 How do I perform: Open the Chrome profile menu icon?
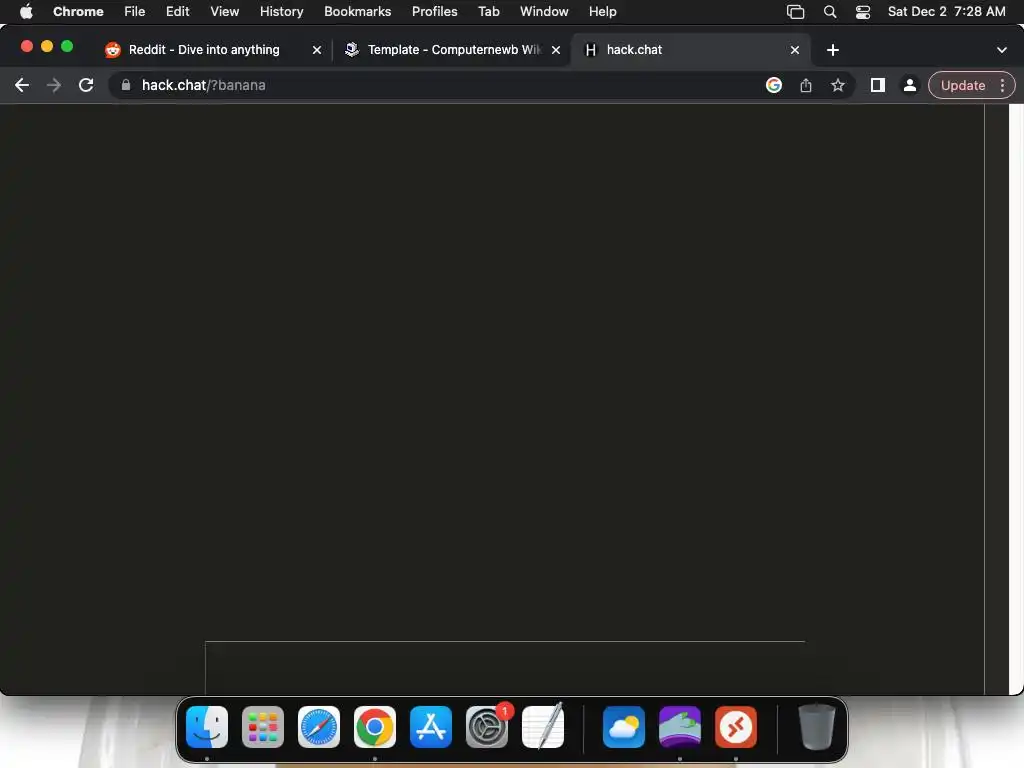pos(909,85)
